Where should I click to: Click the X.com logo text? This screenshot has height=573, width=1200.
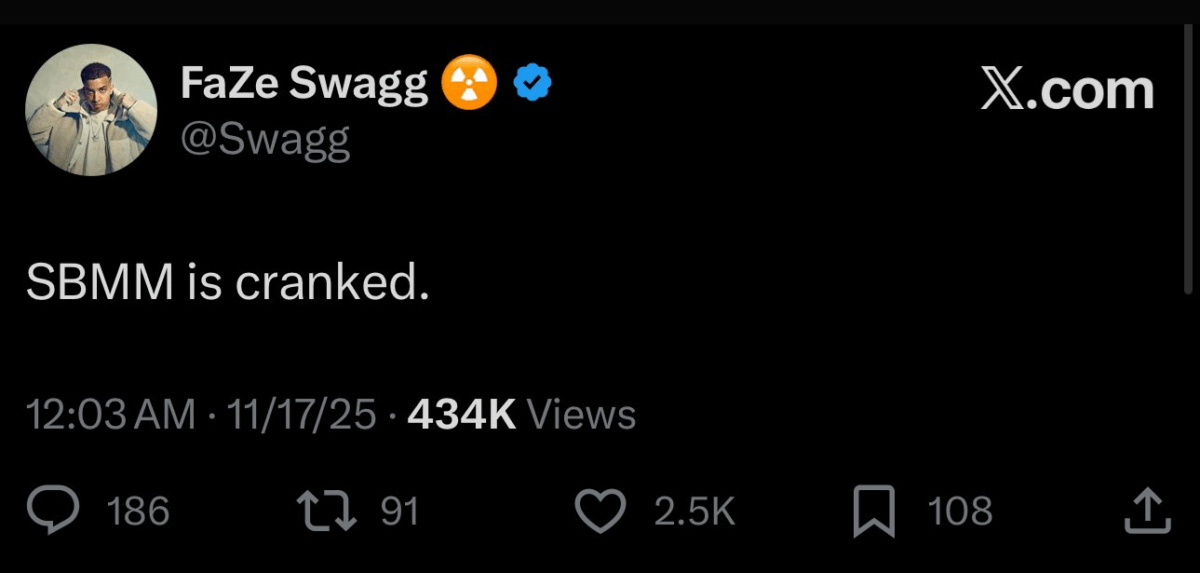(x=1066, y=90)
